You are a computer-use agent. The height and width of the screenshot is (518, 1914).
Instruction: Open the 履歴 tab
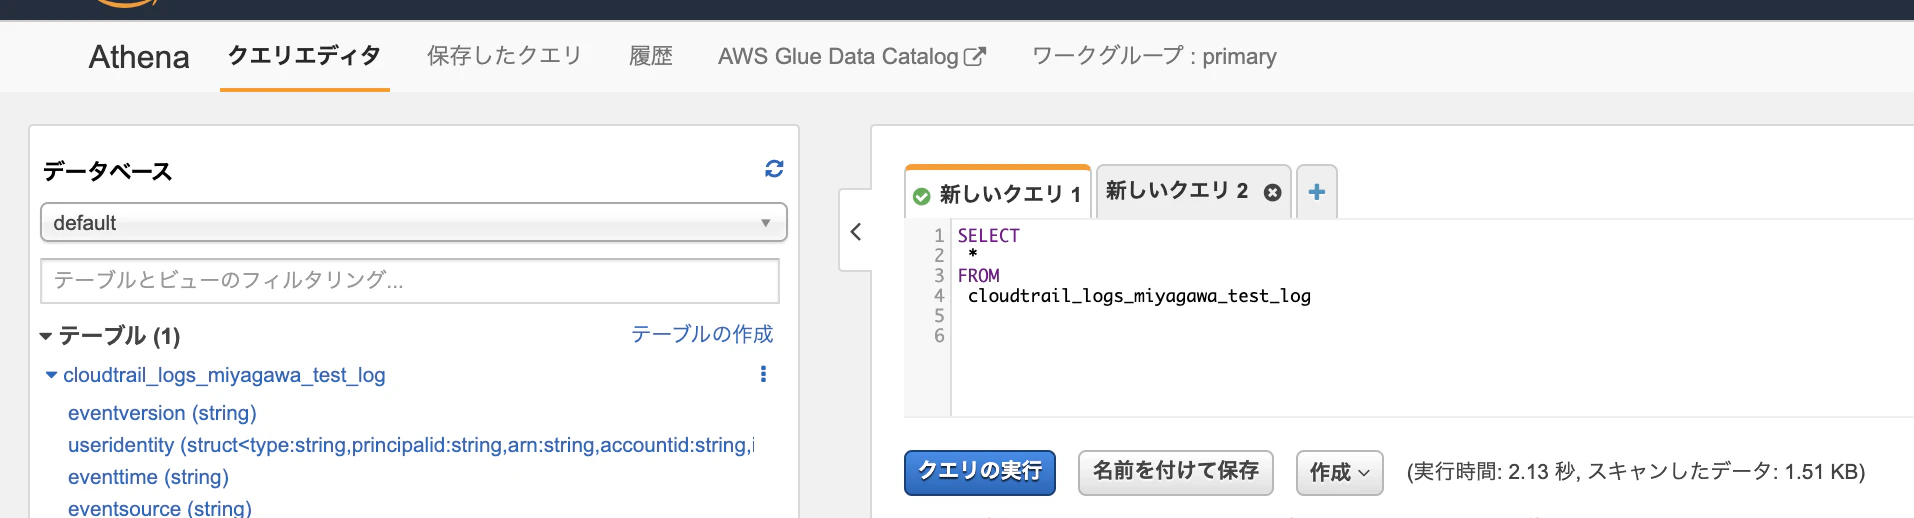[x=650, y=56]
